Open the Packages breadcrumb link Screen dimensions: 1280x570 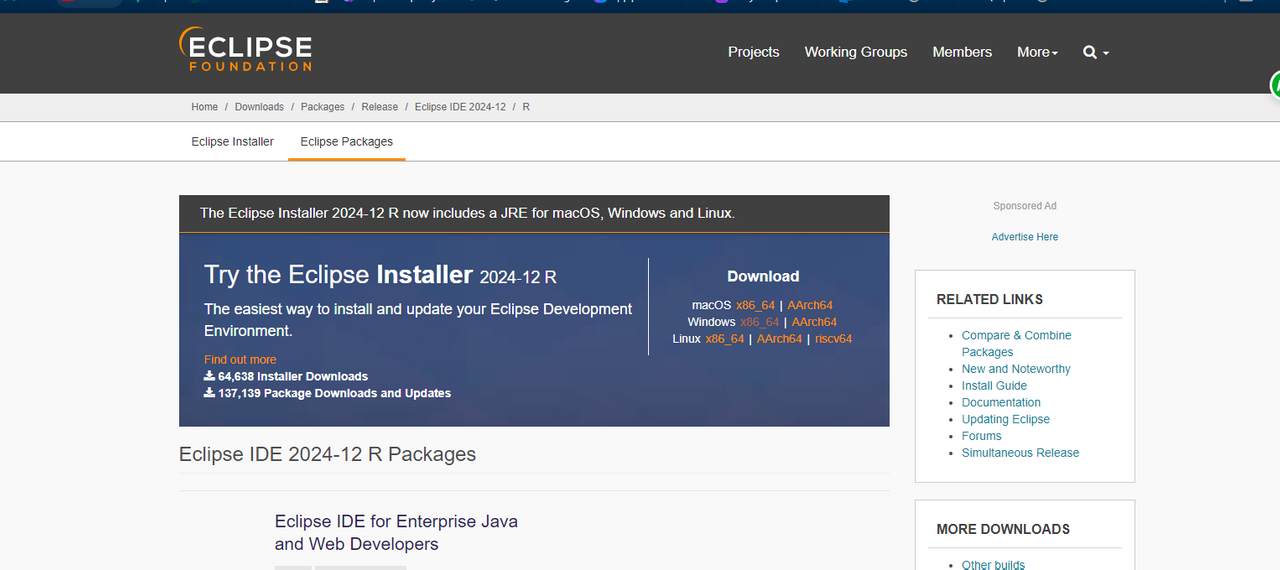[323, 107]
